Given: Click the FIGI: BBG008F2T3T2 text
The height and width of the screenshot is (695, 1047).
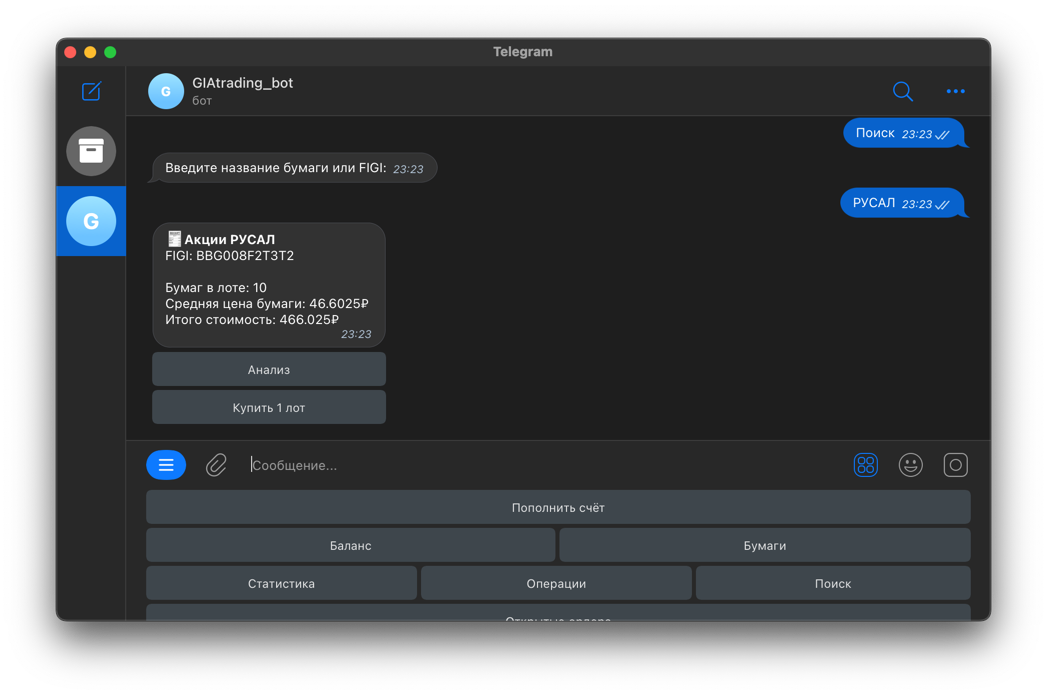Looking at the screenshot, I should [x=230, y=256].
